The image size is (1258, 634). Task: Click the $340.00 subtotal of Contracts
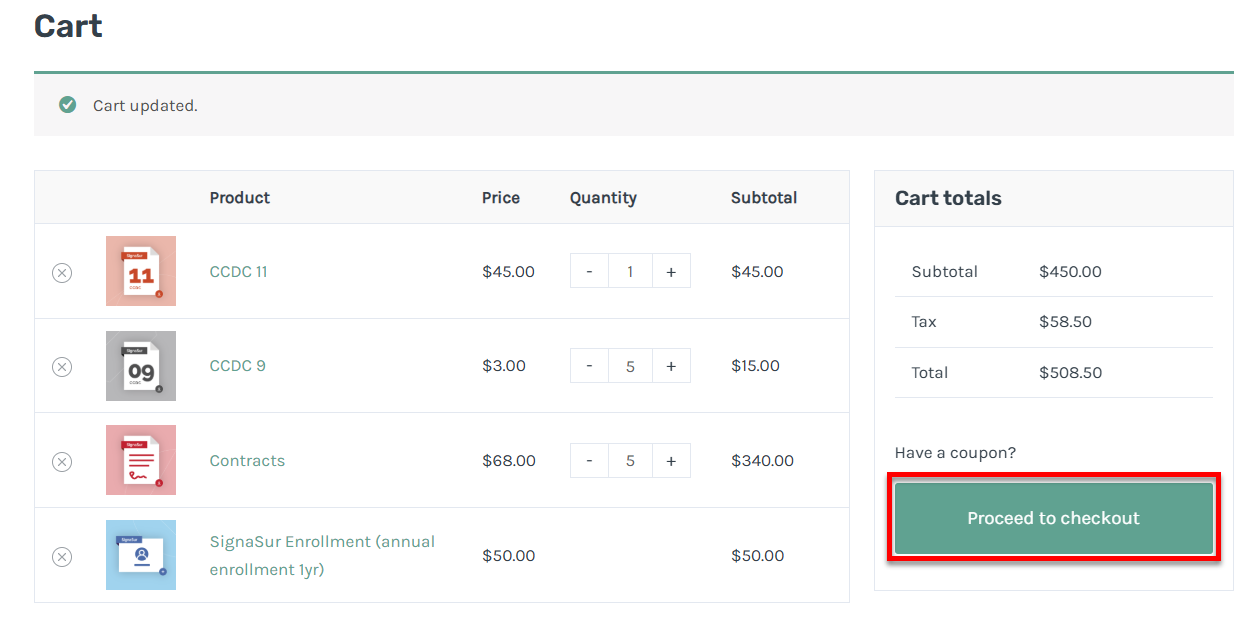(x=762, y=461)
